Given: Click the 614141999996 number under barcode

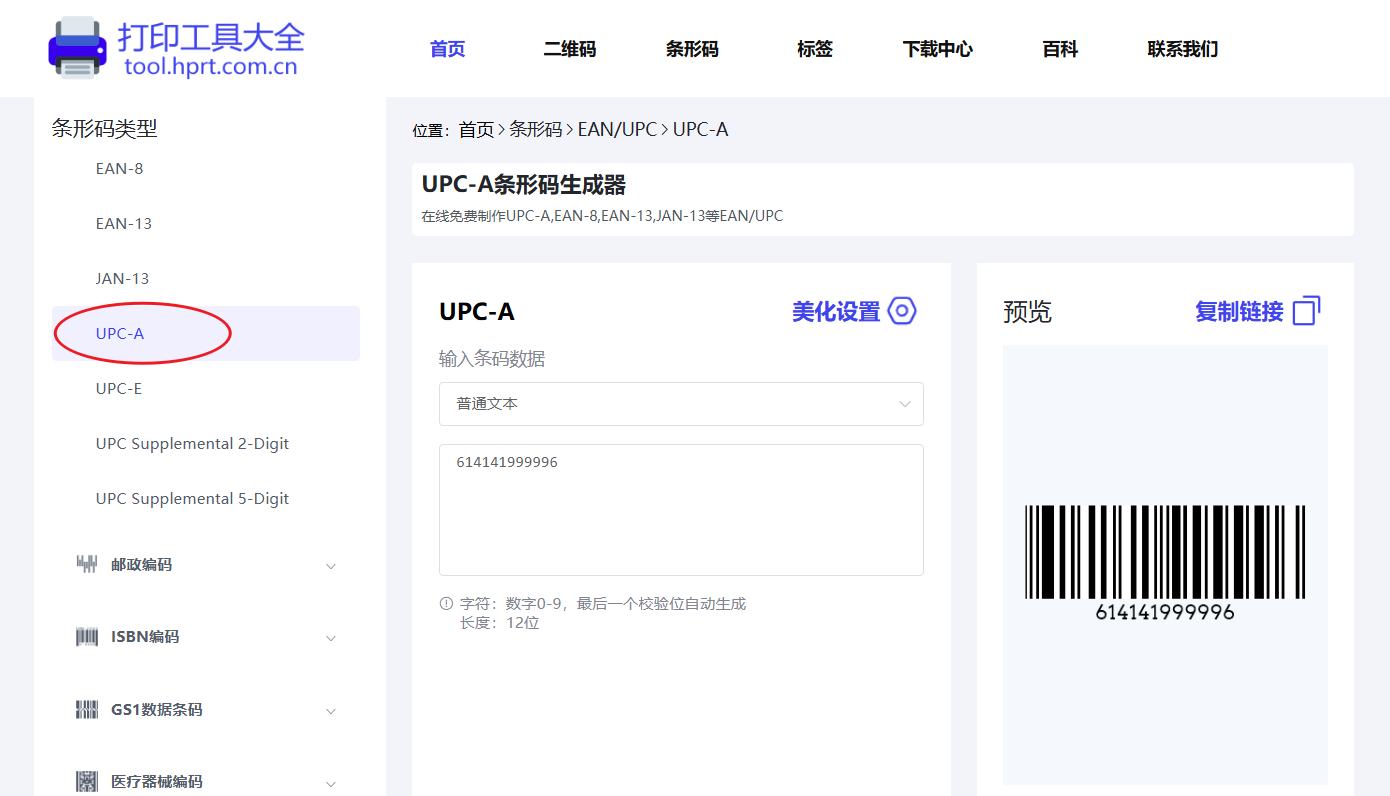Looking at the screenshot, I should click(1165, 612).
